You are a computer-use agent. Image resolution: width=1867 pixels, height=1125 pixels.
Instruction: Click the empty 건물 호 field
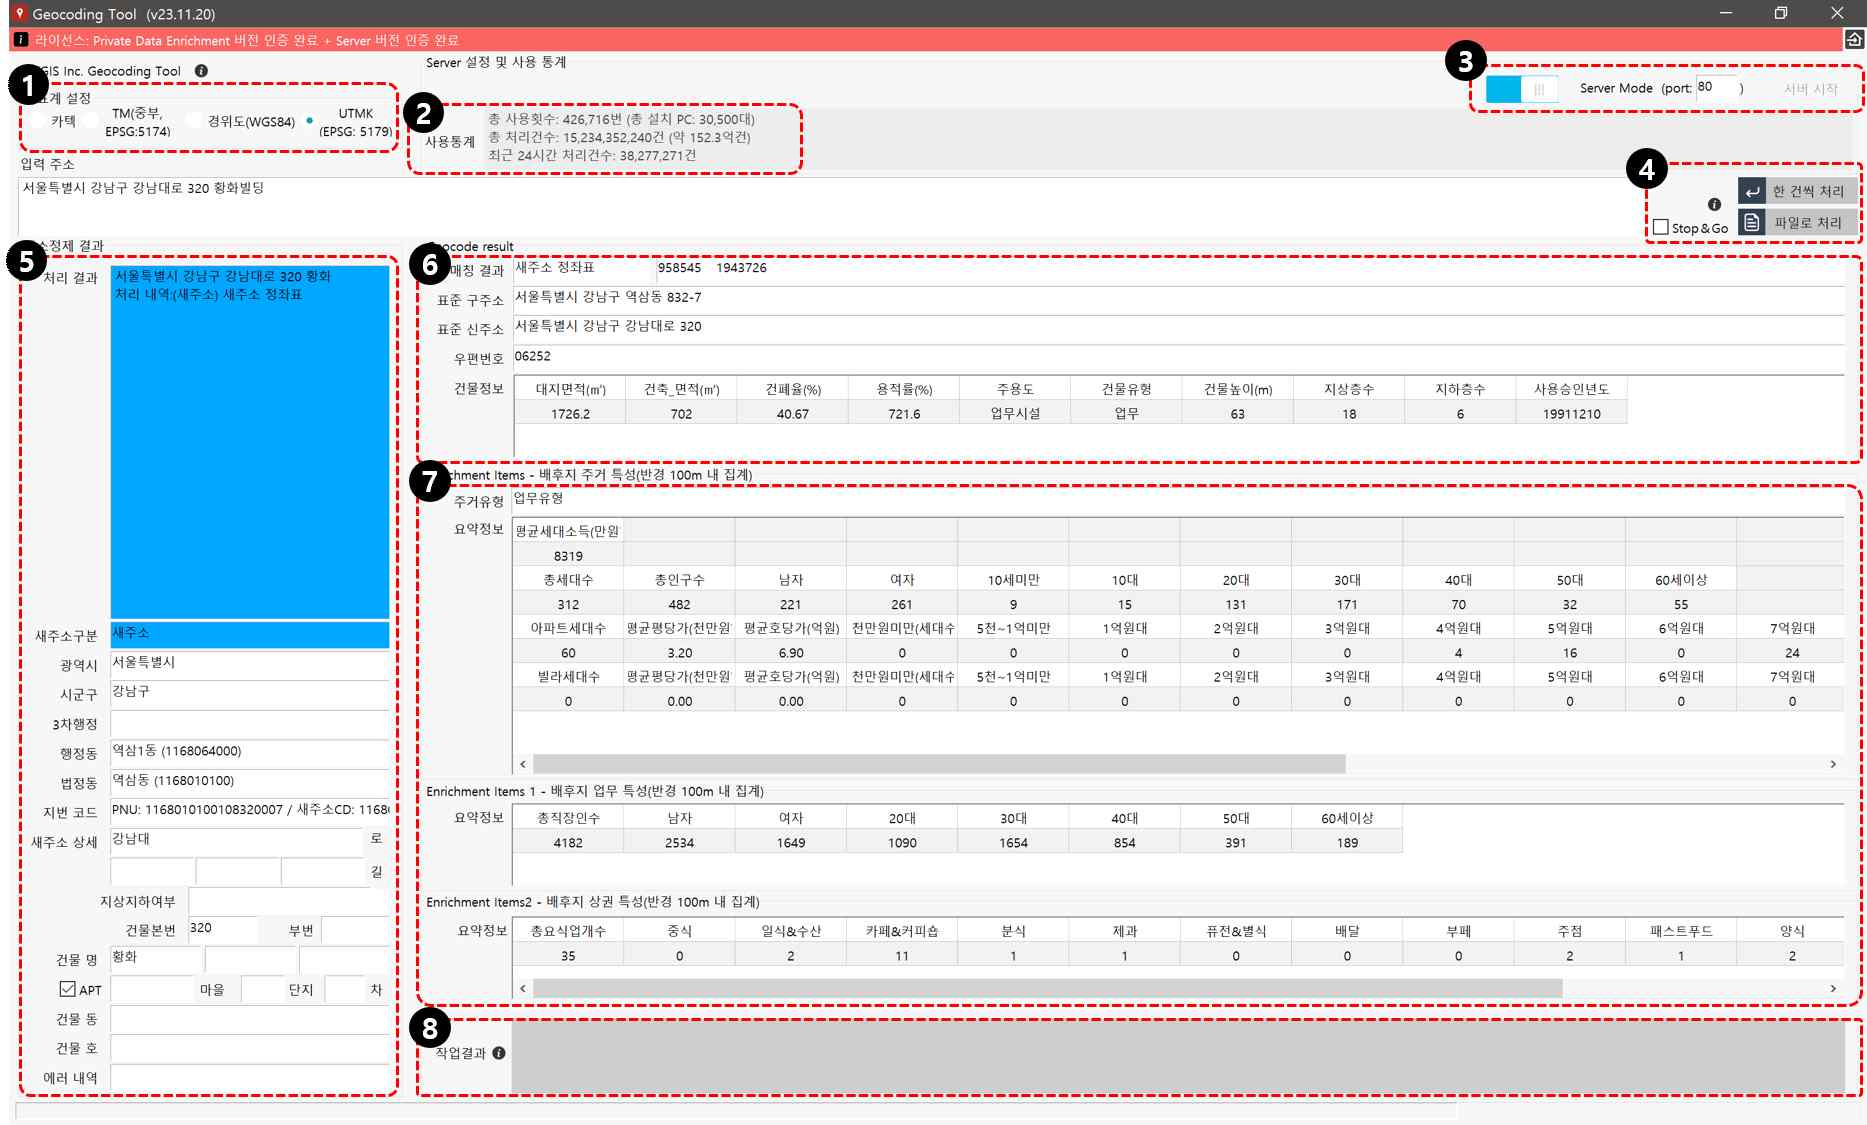(249, 1048)
